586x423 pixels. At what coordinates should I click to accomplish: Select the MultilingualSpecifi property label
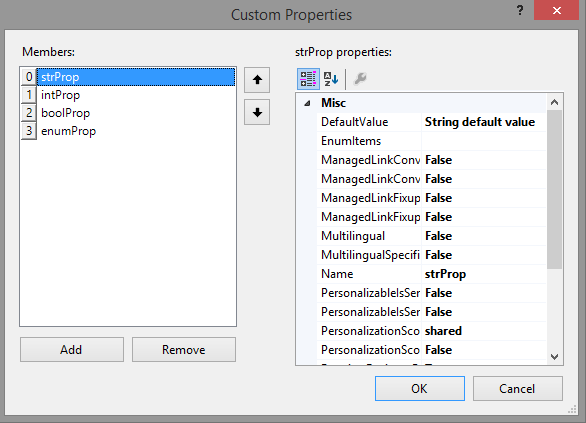click(x=369, y=255)
